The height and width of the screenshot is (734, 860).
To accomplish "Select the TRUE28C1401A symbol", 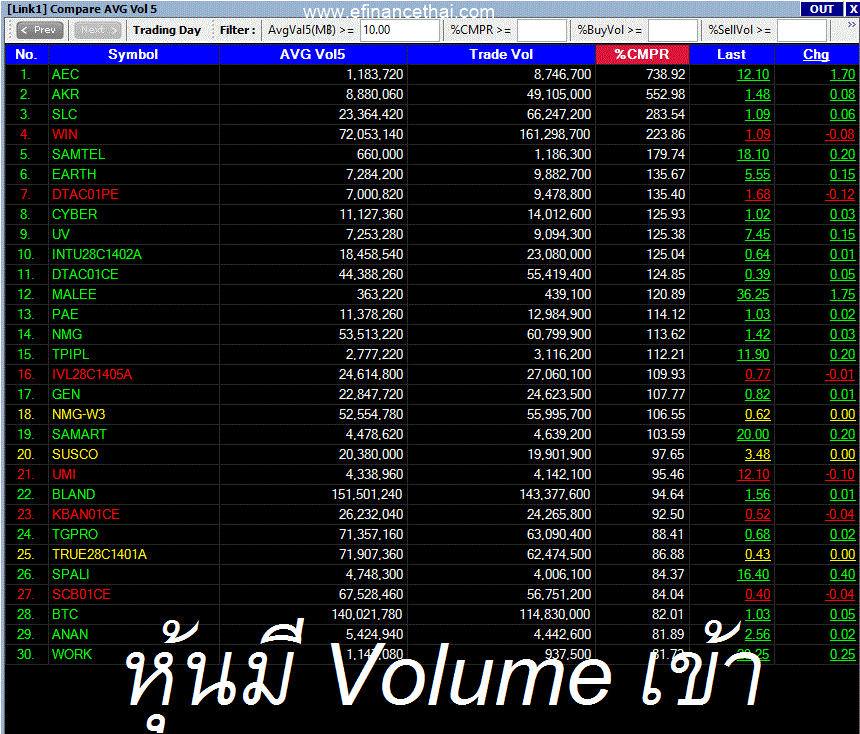I will [x=99, y=555].
